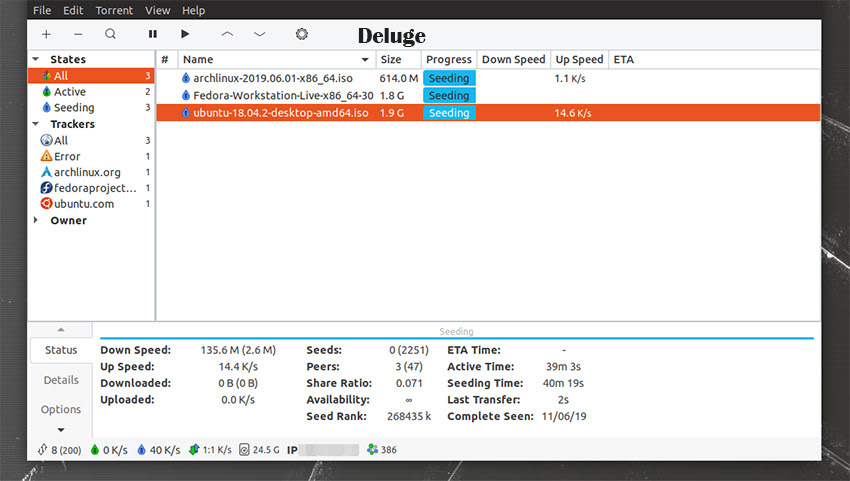
Task: Click download speed 0 K/s status item
Action: (x=109, y=450)
